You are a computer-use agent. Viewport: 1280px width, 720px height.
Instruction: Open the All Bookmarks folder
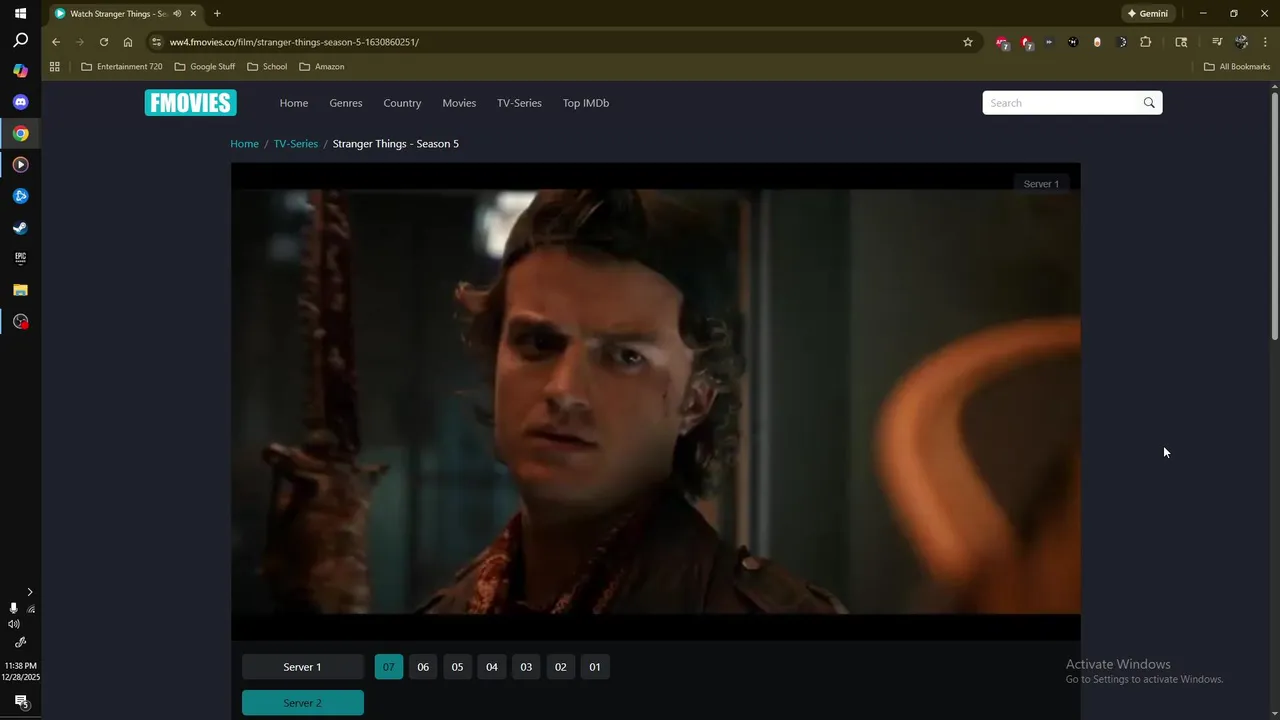[x=1237, y=67]
